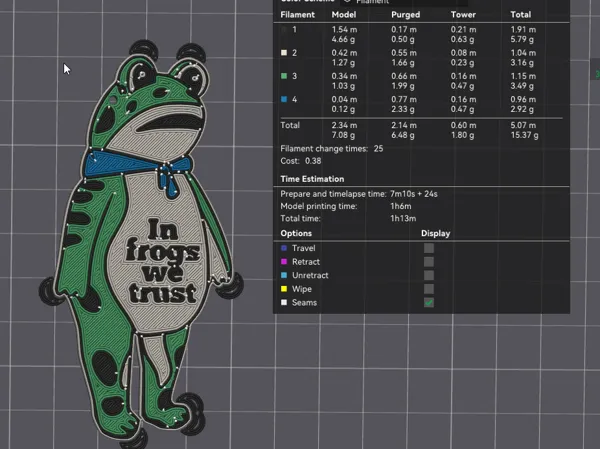This screenshot has height=449, width=600.
Task: Click the Filament change times value 25
Action: 378,149
